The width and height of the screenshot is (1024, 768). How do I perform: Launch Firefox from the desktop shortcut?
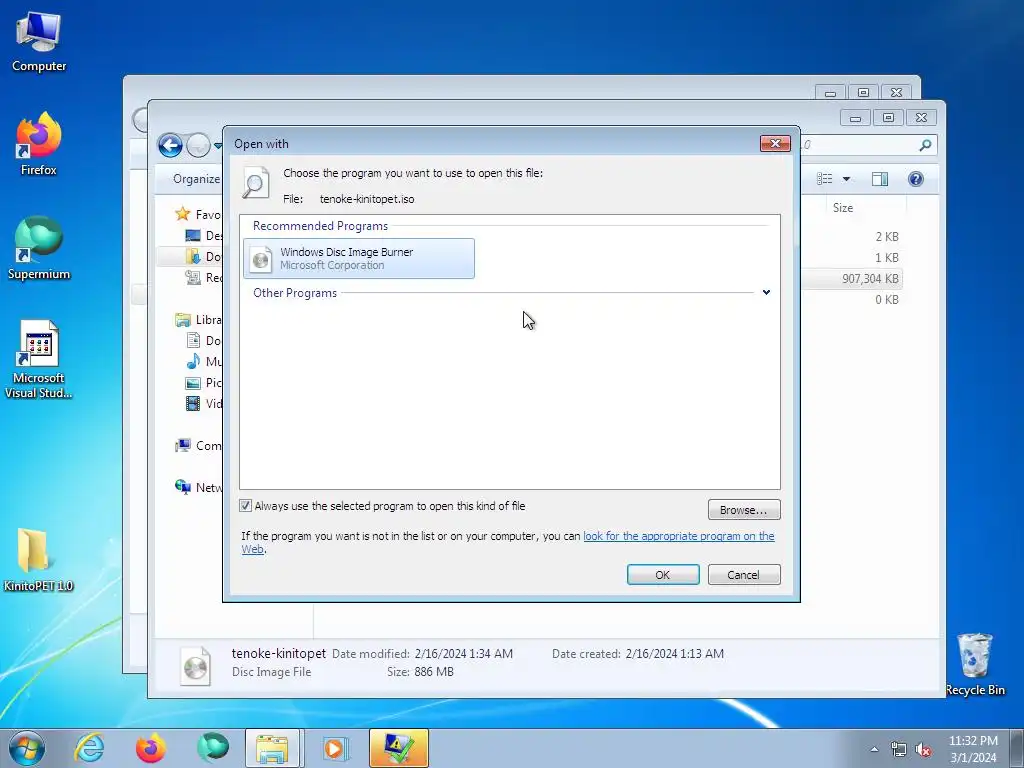point(39,144)
